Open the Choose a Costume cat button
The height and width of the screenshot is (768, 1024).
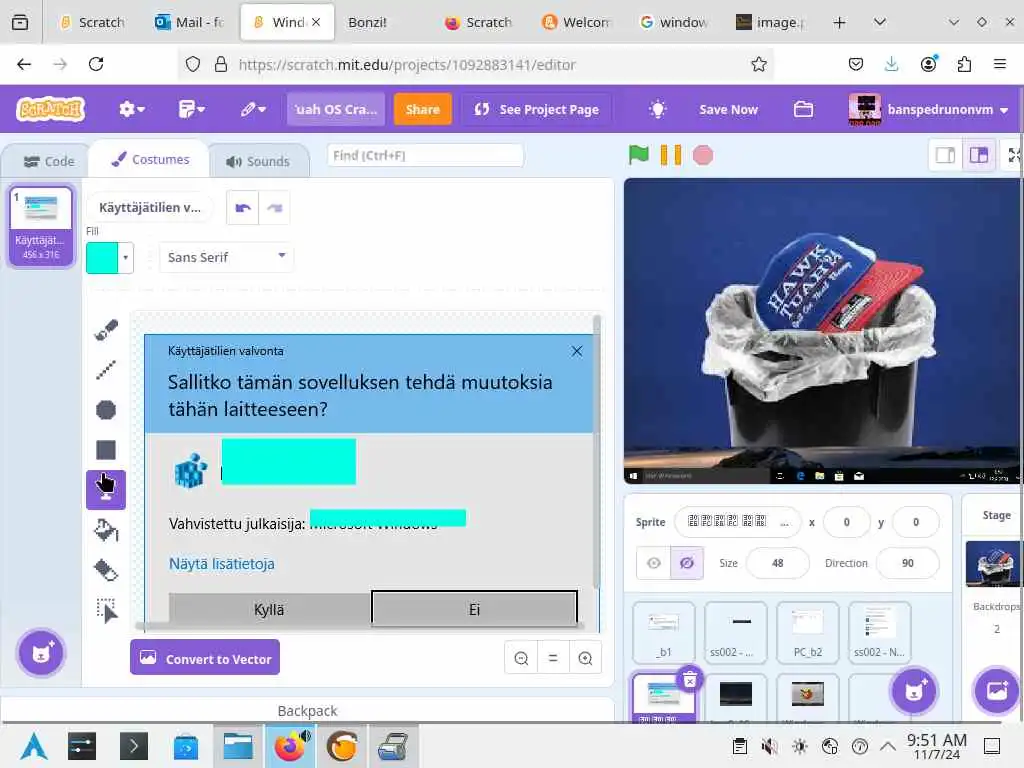pos(41,652)
